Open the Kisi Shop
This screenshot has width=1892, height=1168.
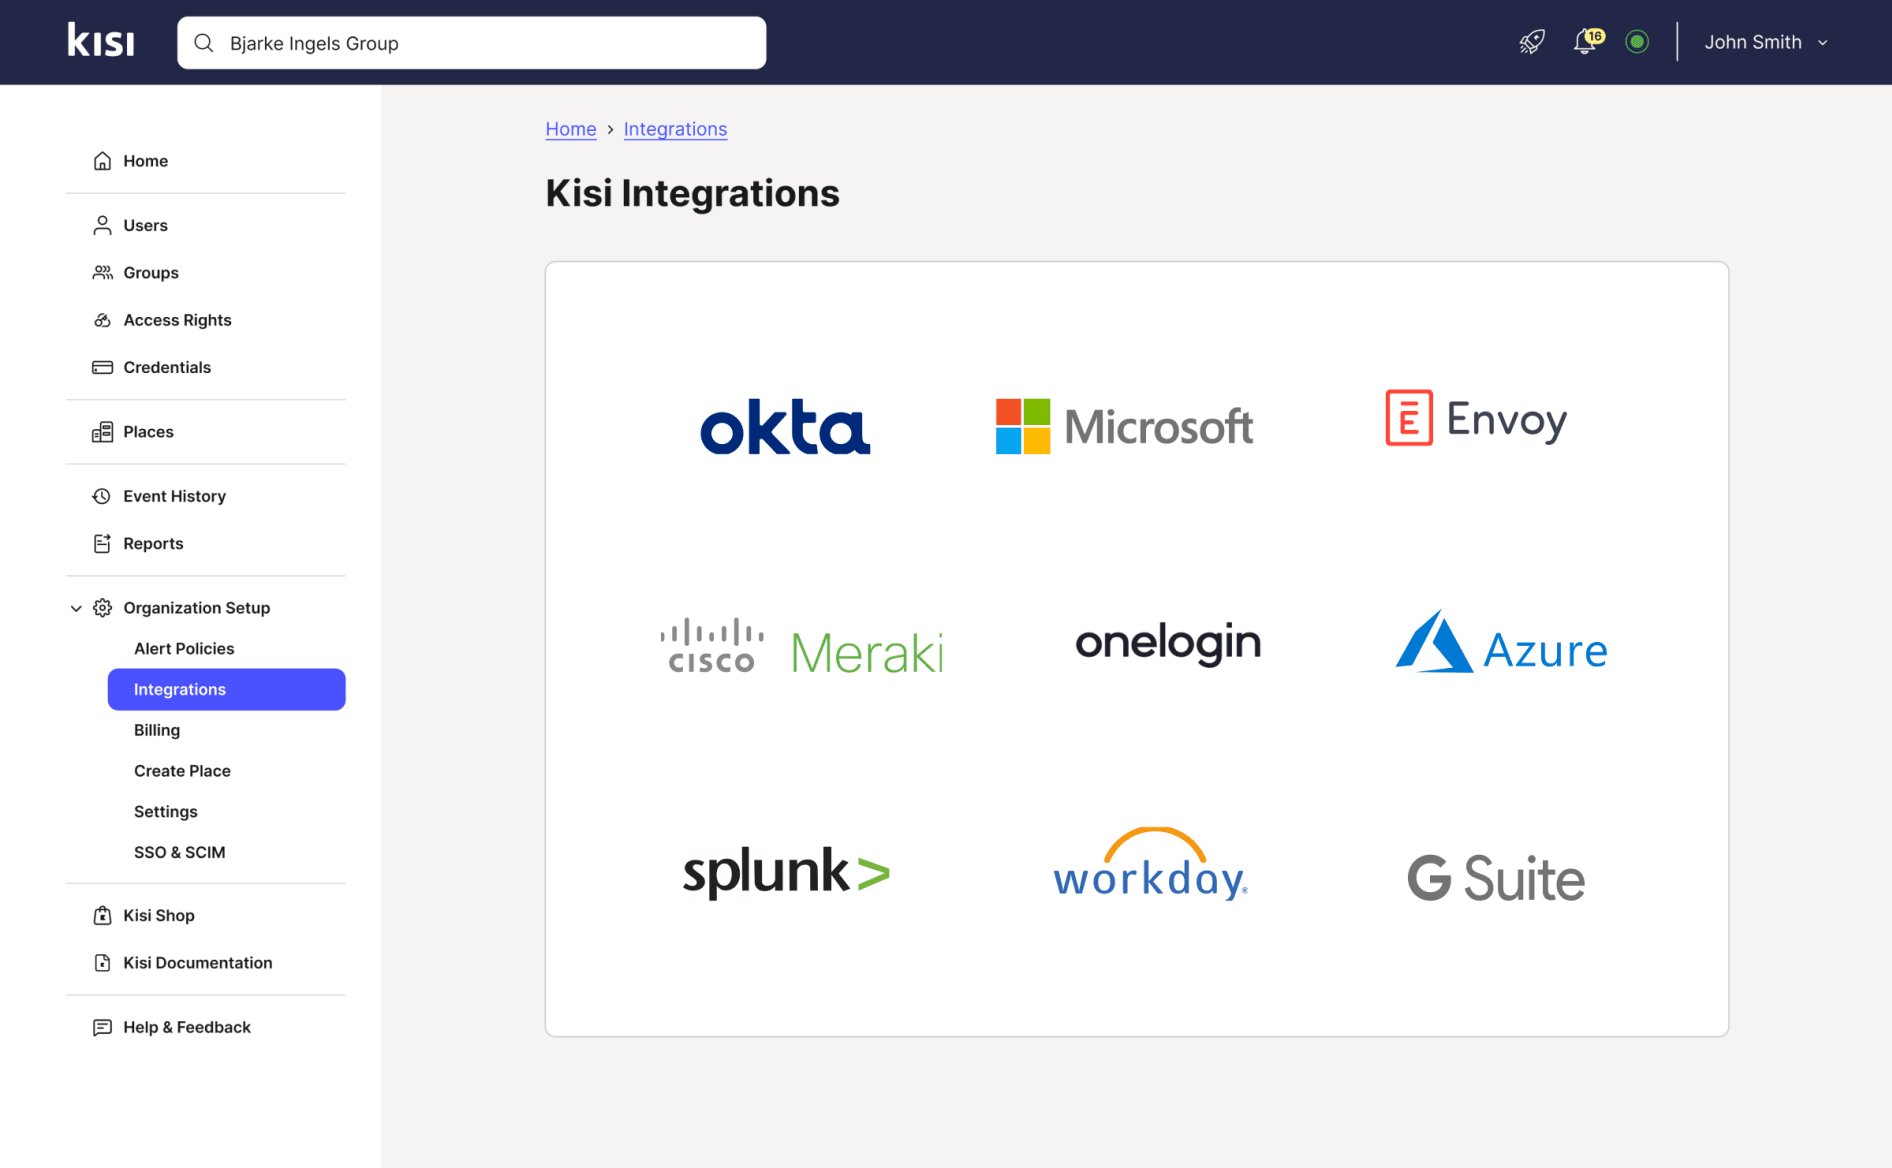click(158, 915)
